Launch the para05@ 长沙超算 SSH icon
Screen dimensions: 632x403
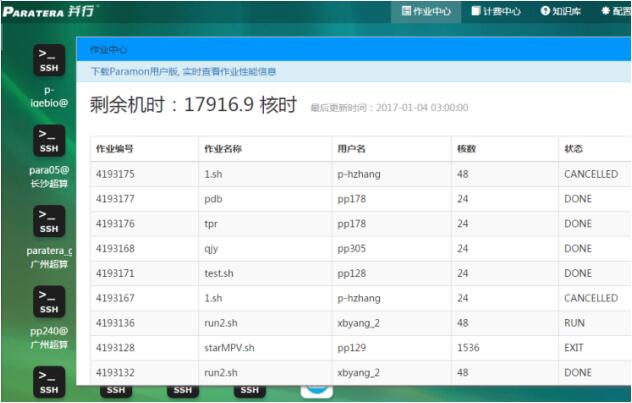[x=49, y=140]
